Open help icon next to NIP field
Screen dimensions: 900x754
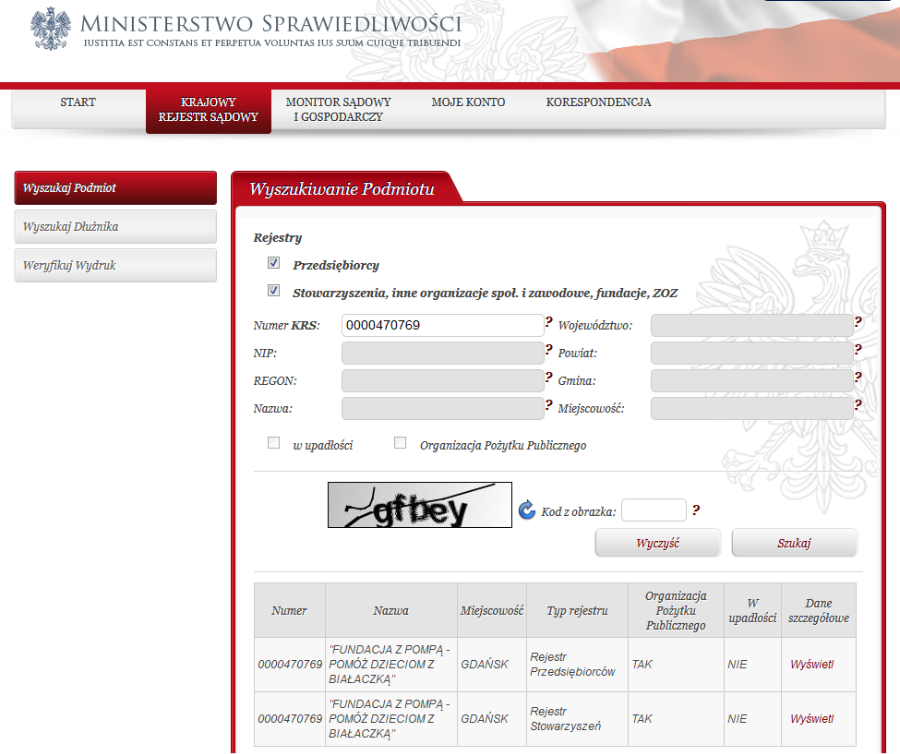click(549, 349)
